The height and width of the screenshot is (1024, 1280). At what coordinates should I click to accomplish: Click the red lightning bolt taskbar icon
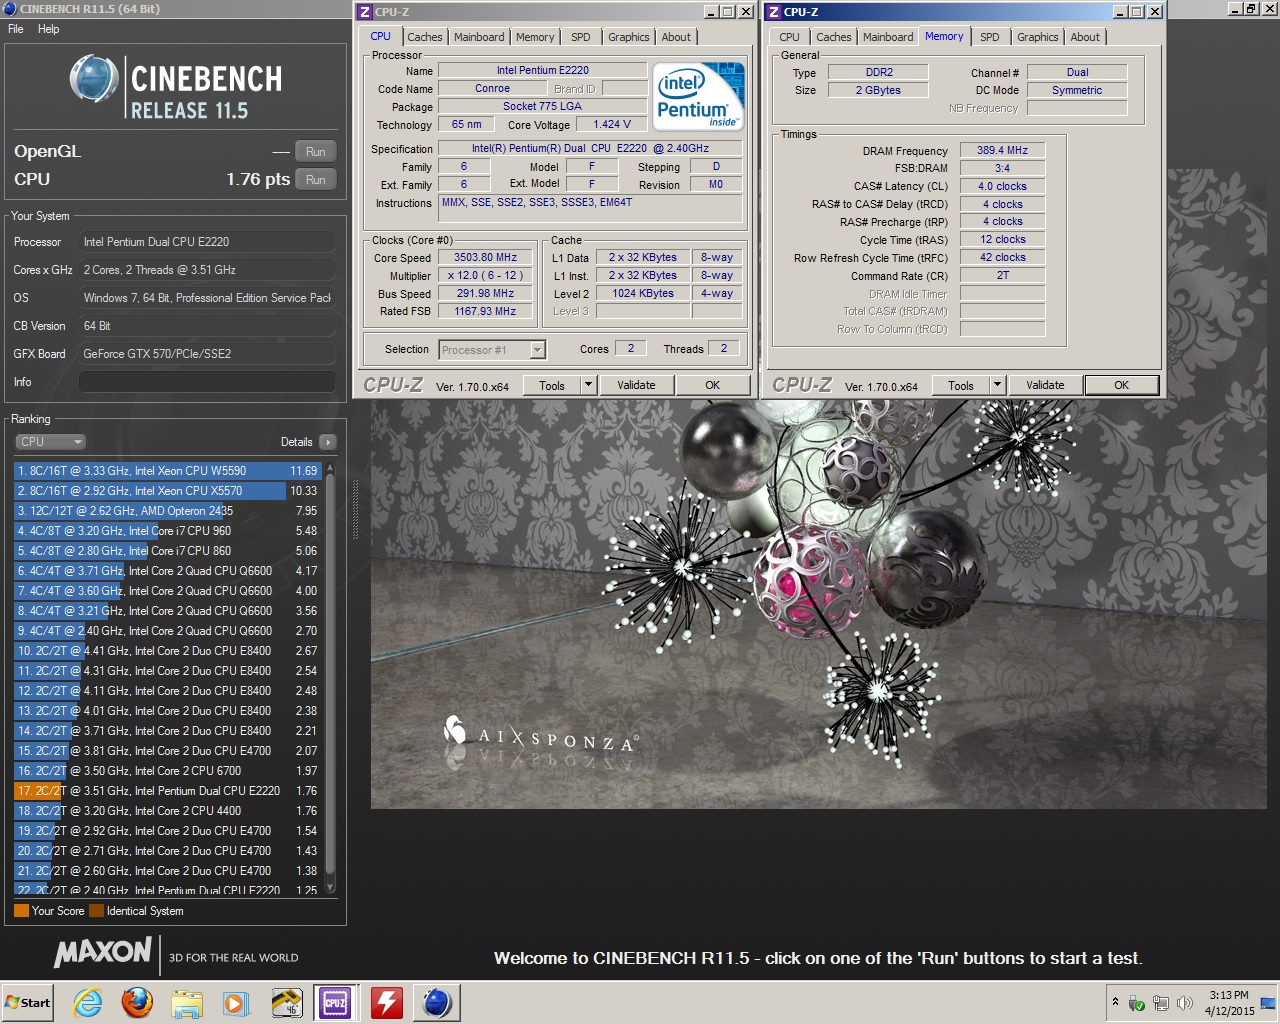(x=386, y=1002)
